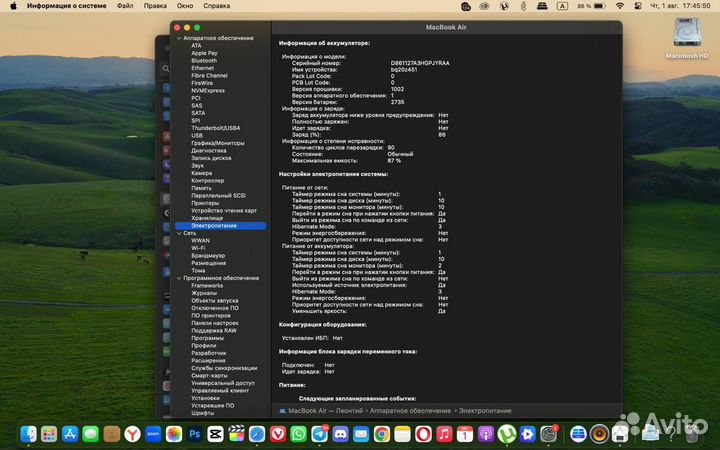Image resolution: width=720 pixels, height=450 pixels.
Task: Collapse the Сеть tree section
Action: 178,233
